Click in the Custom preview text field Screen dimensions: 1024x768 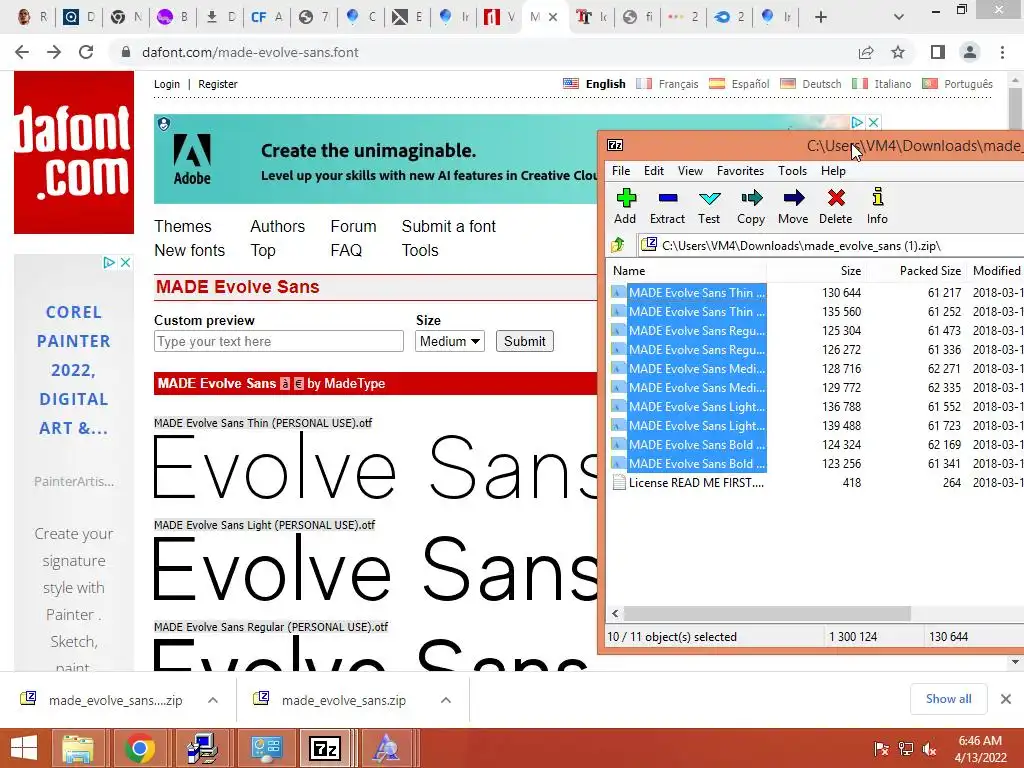[279, 342]
